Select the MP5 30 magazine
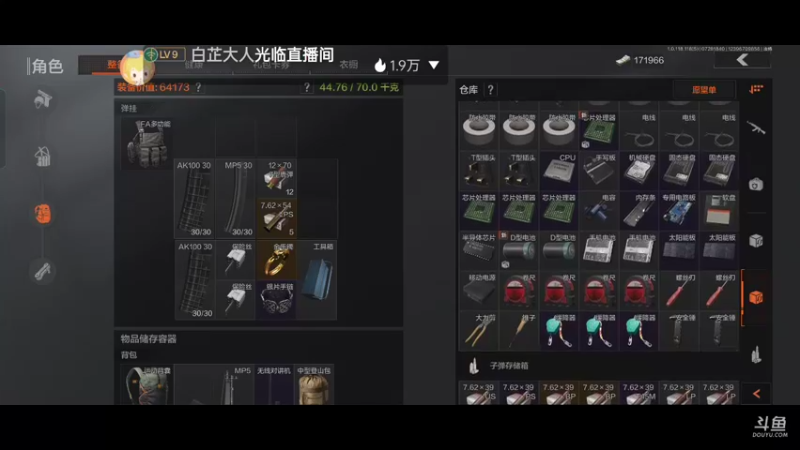 click(x=236, y=198)
